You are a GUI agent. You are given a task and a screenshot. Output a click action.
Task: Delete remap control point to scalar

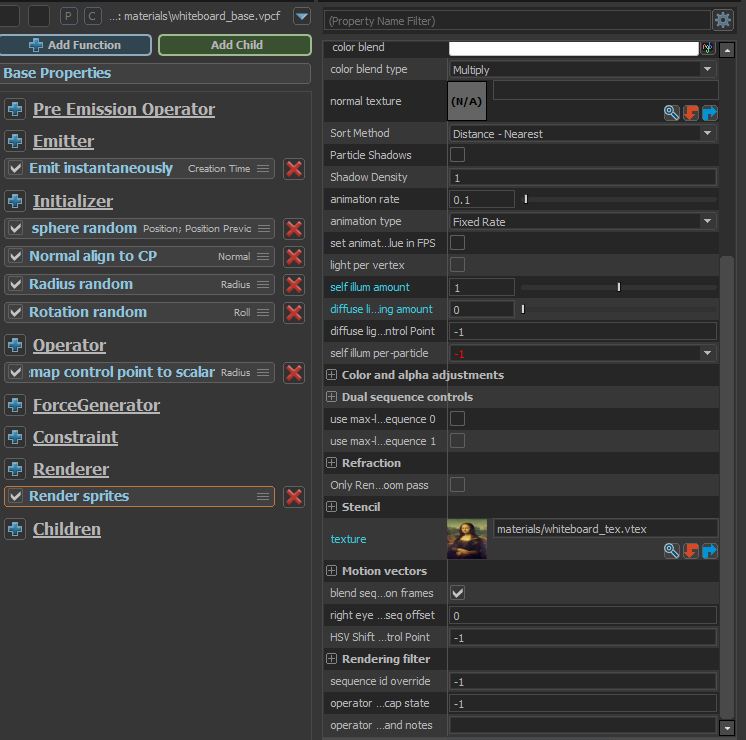(294, 373)
